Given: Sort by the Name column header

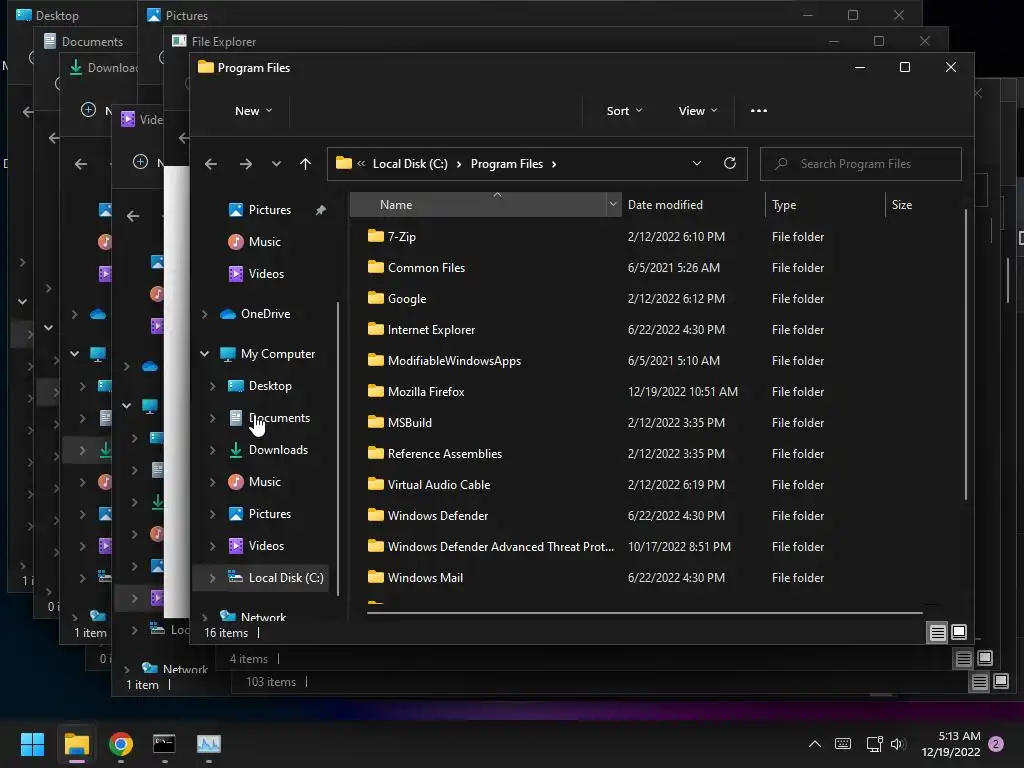Looking at the screenshot, I should [x=478, y=205].
